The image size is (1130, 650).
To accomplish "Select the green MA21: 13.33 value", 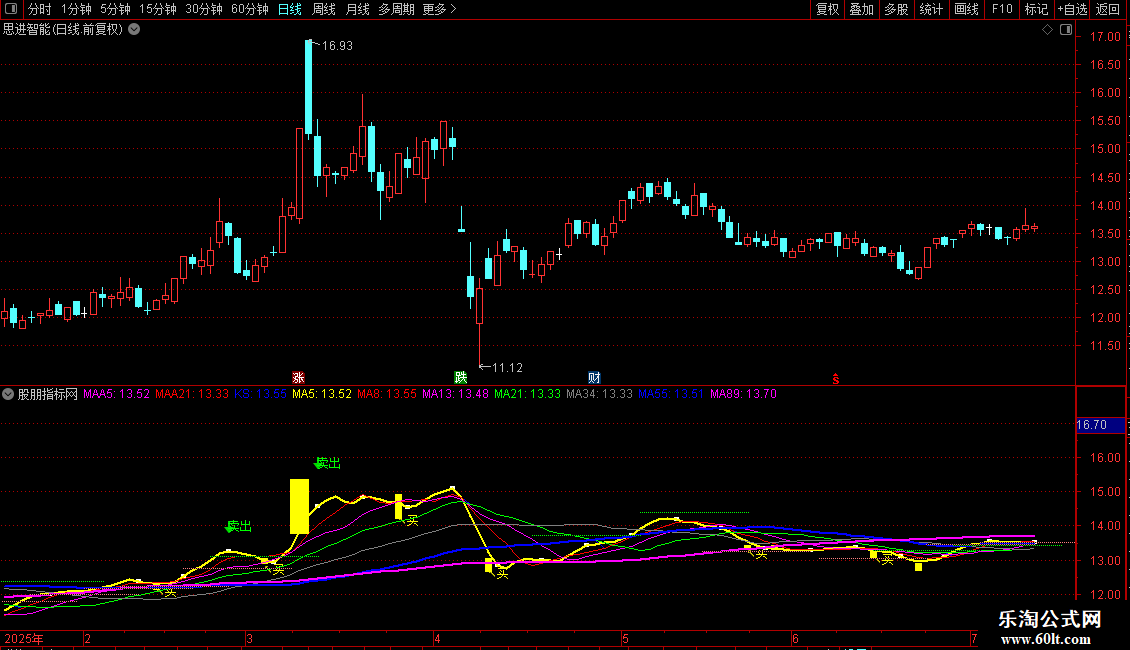I will click(528, 394).
